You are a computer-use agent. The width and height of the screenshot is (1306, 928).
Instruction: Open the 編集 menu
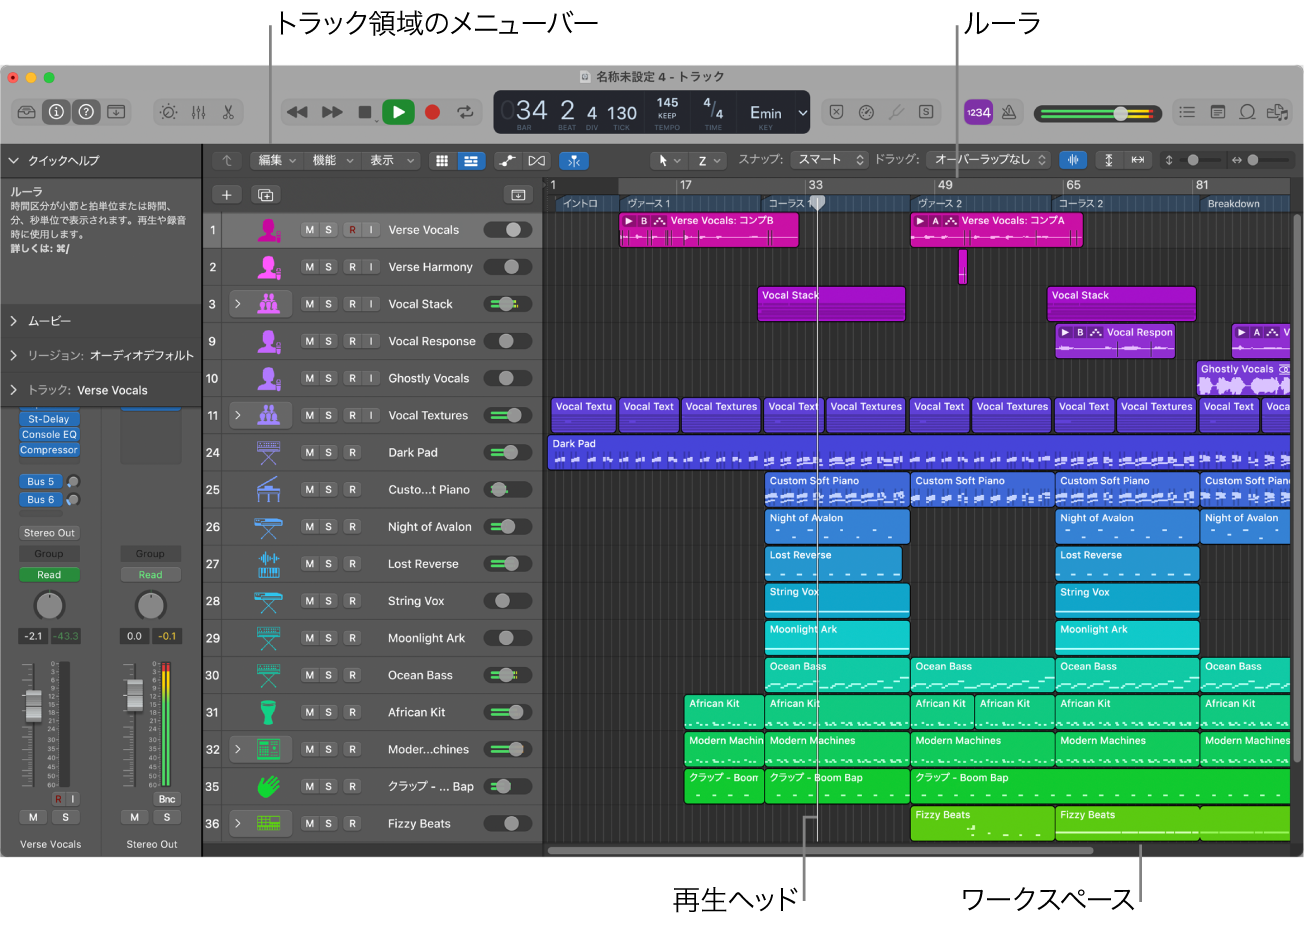pos(277,160)
